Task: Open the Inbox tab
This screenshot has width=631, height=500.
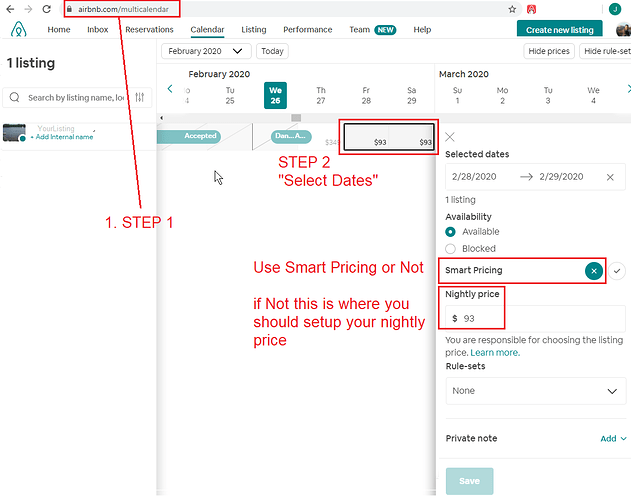Action: (98, 29)
